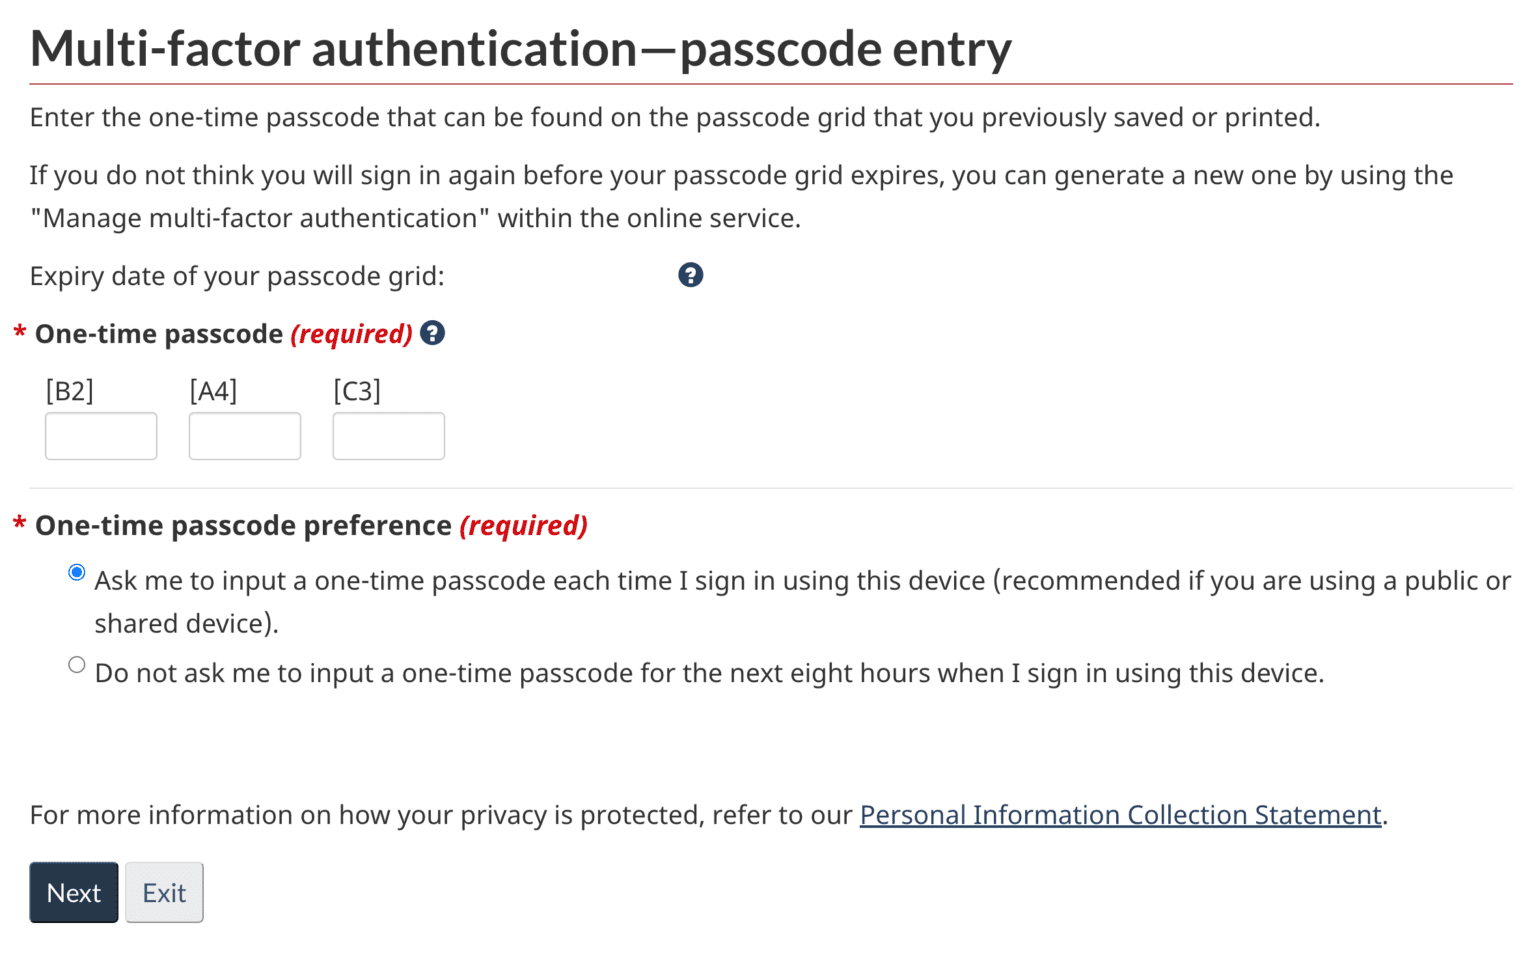
Task: Select 'Ask me to input' passcode radio button
Action: tap(77, 572)
